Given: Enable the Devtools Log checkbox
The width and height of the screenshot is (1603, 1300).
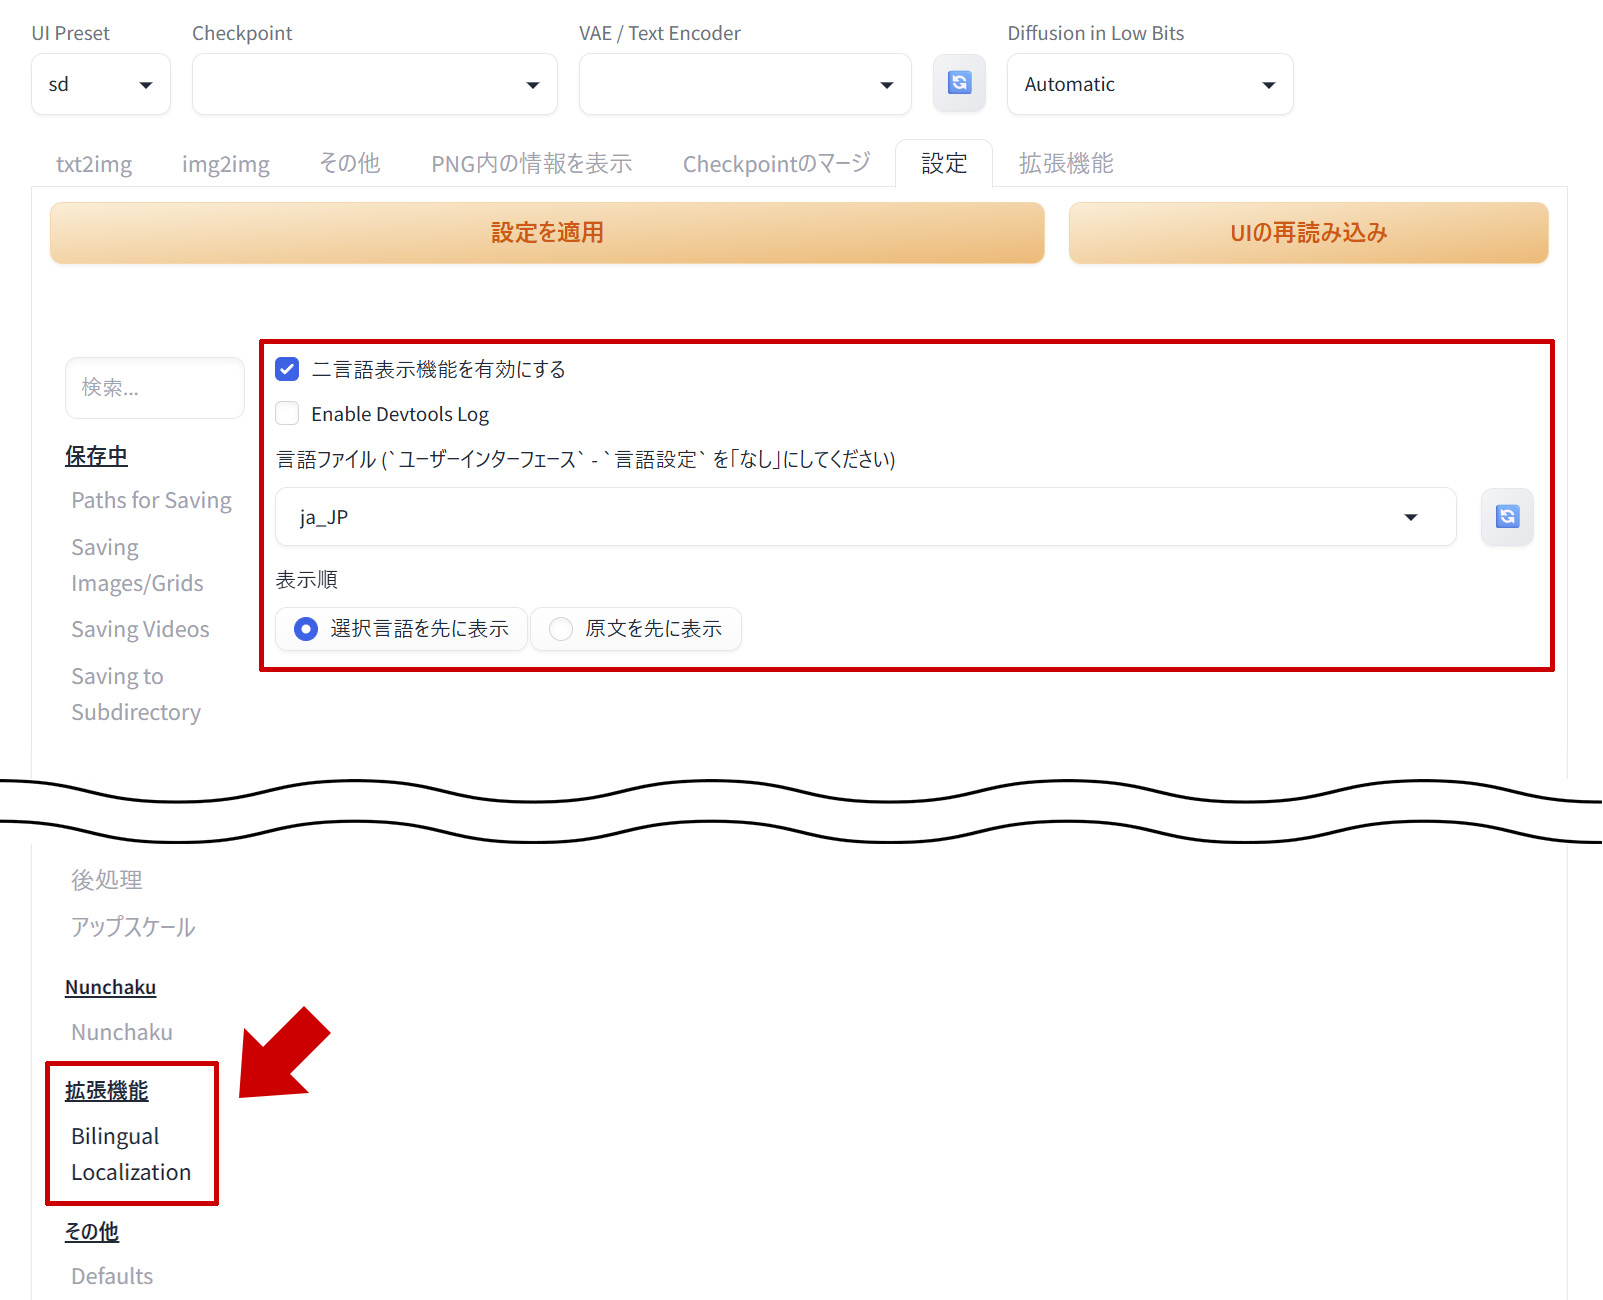Looking at the screenshot, I should click(287, 413).
